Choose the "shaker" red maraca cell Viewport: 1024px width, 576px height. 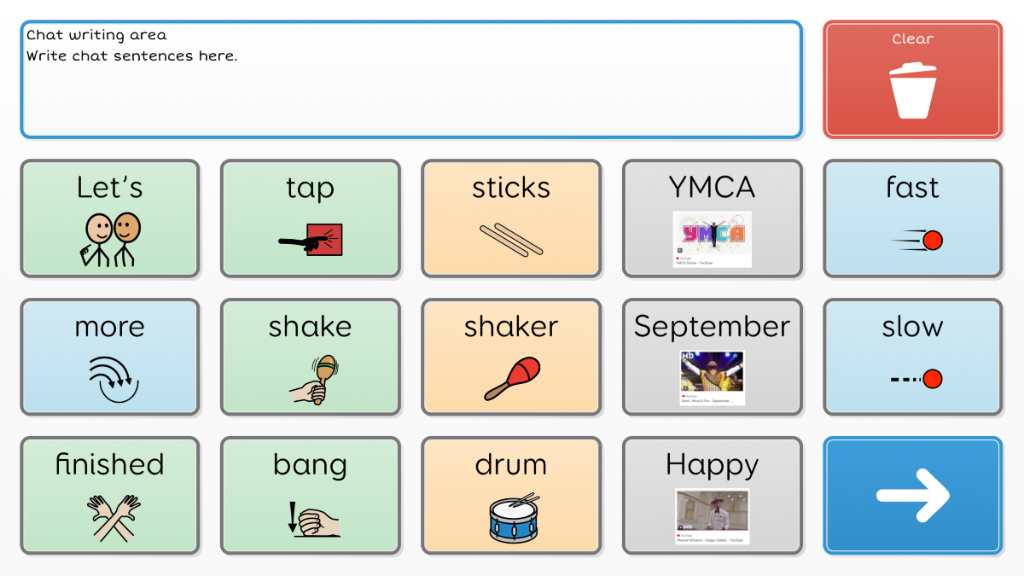511,357
